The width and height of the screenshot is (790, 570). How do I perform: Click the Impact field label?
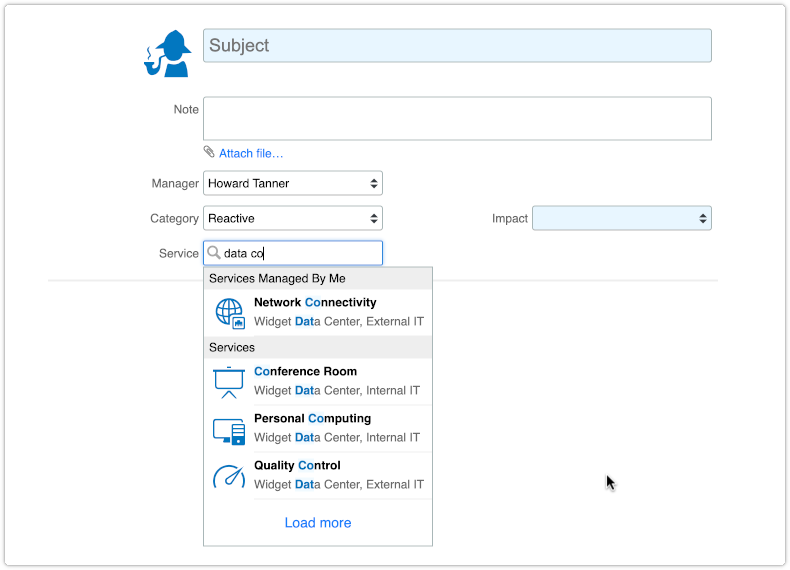[x=510, y=218]
